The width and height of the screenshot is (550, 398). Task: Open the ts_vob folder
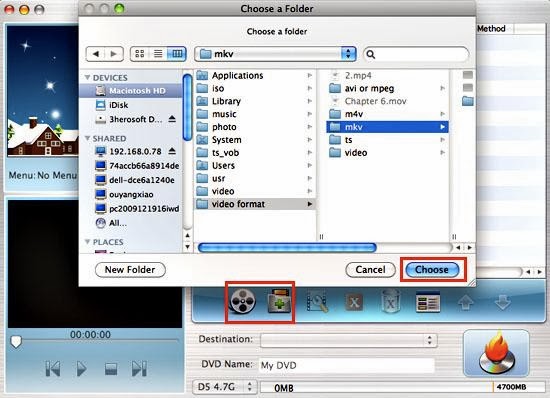(x=255, y=153)
